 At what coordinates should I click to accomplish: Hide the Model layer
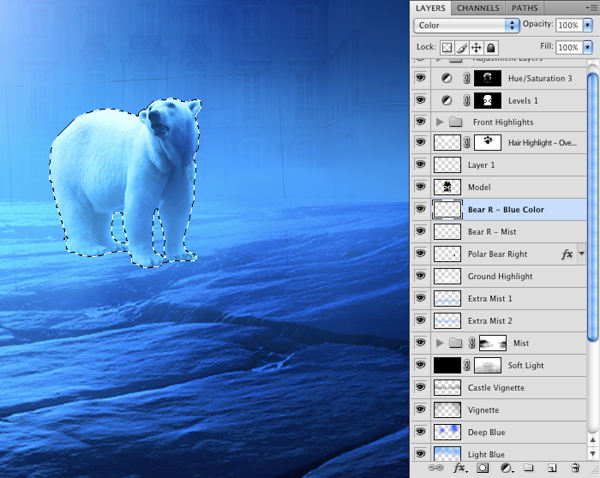click(x=421, y=187)
